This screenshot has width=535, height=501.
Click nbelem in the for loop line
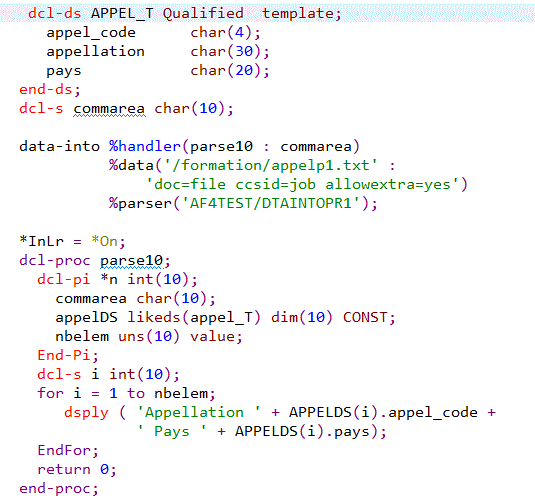point(181,393)
